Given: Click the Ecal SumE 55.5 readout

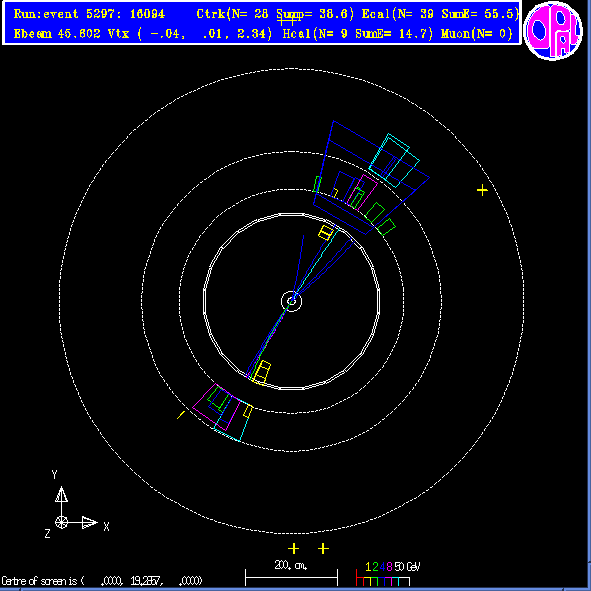Looking at the screenshot, I should point(440,14).
